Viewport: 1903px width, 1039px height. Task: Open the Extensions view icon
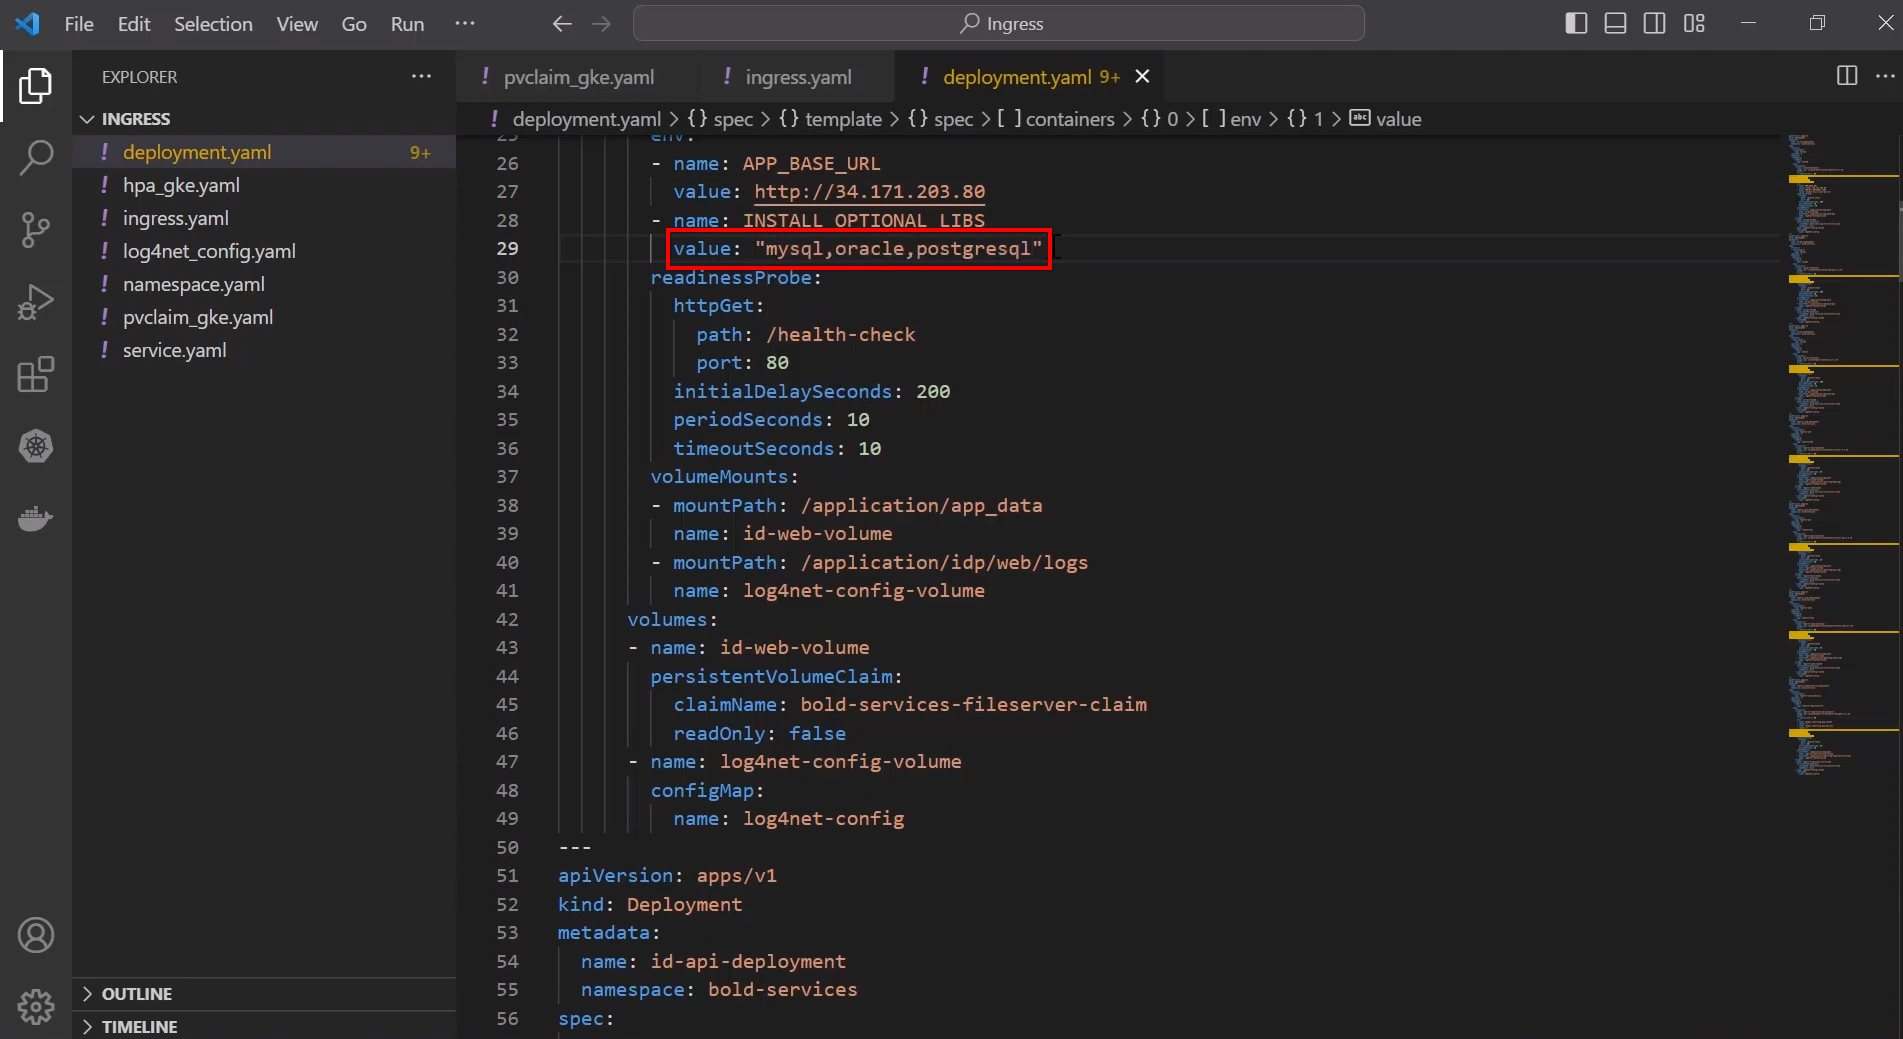point(36,375)
